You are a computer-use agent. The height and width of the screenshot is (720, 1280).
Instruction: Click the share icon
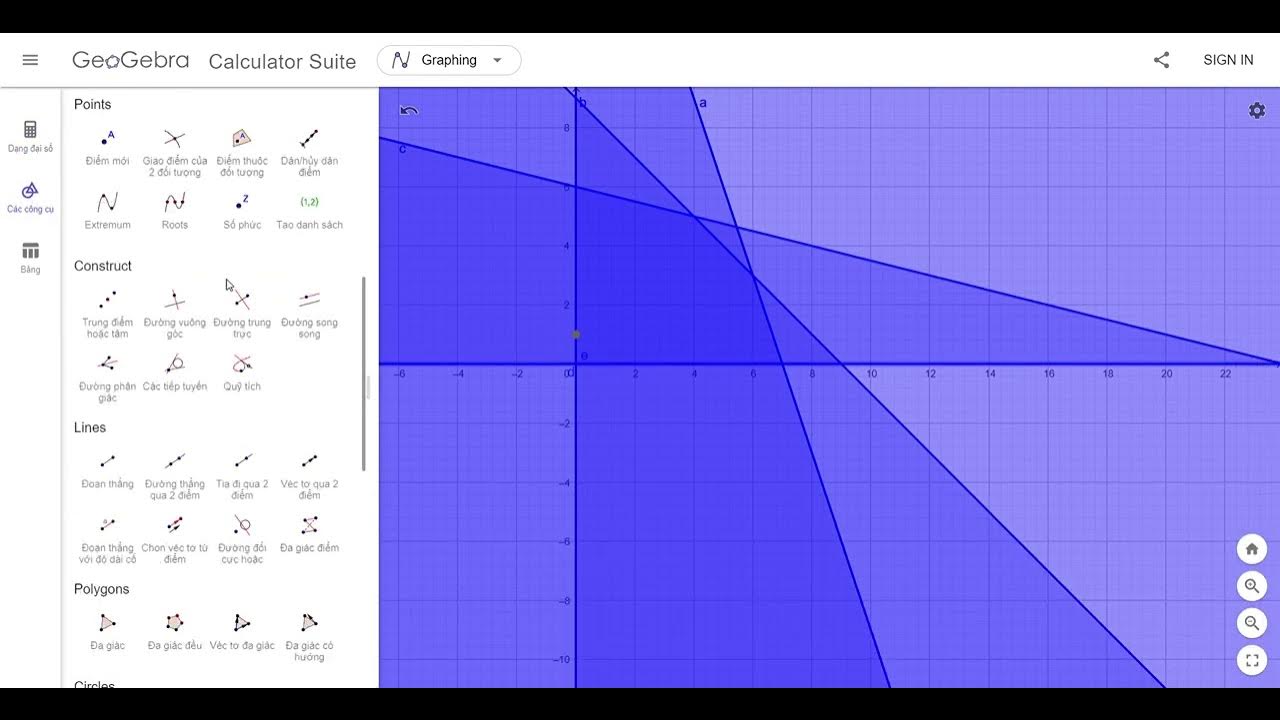coord(1161,60)
